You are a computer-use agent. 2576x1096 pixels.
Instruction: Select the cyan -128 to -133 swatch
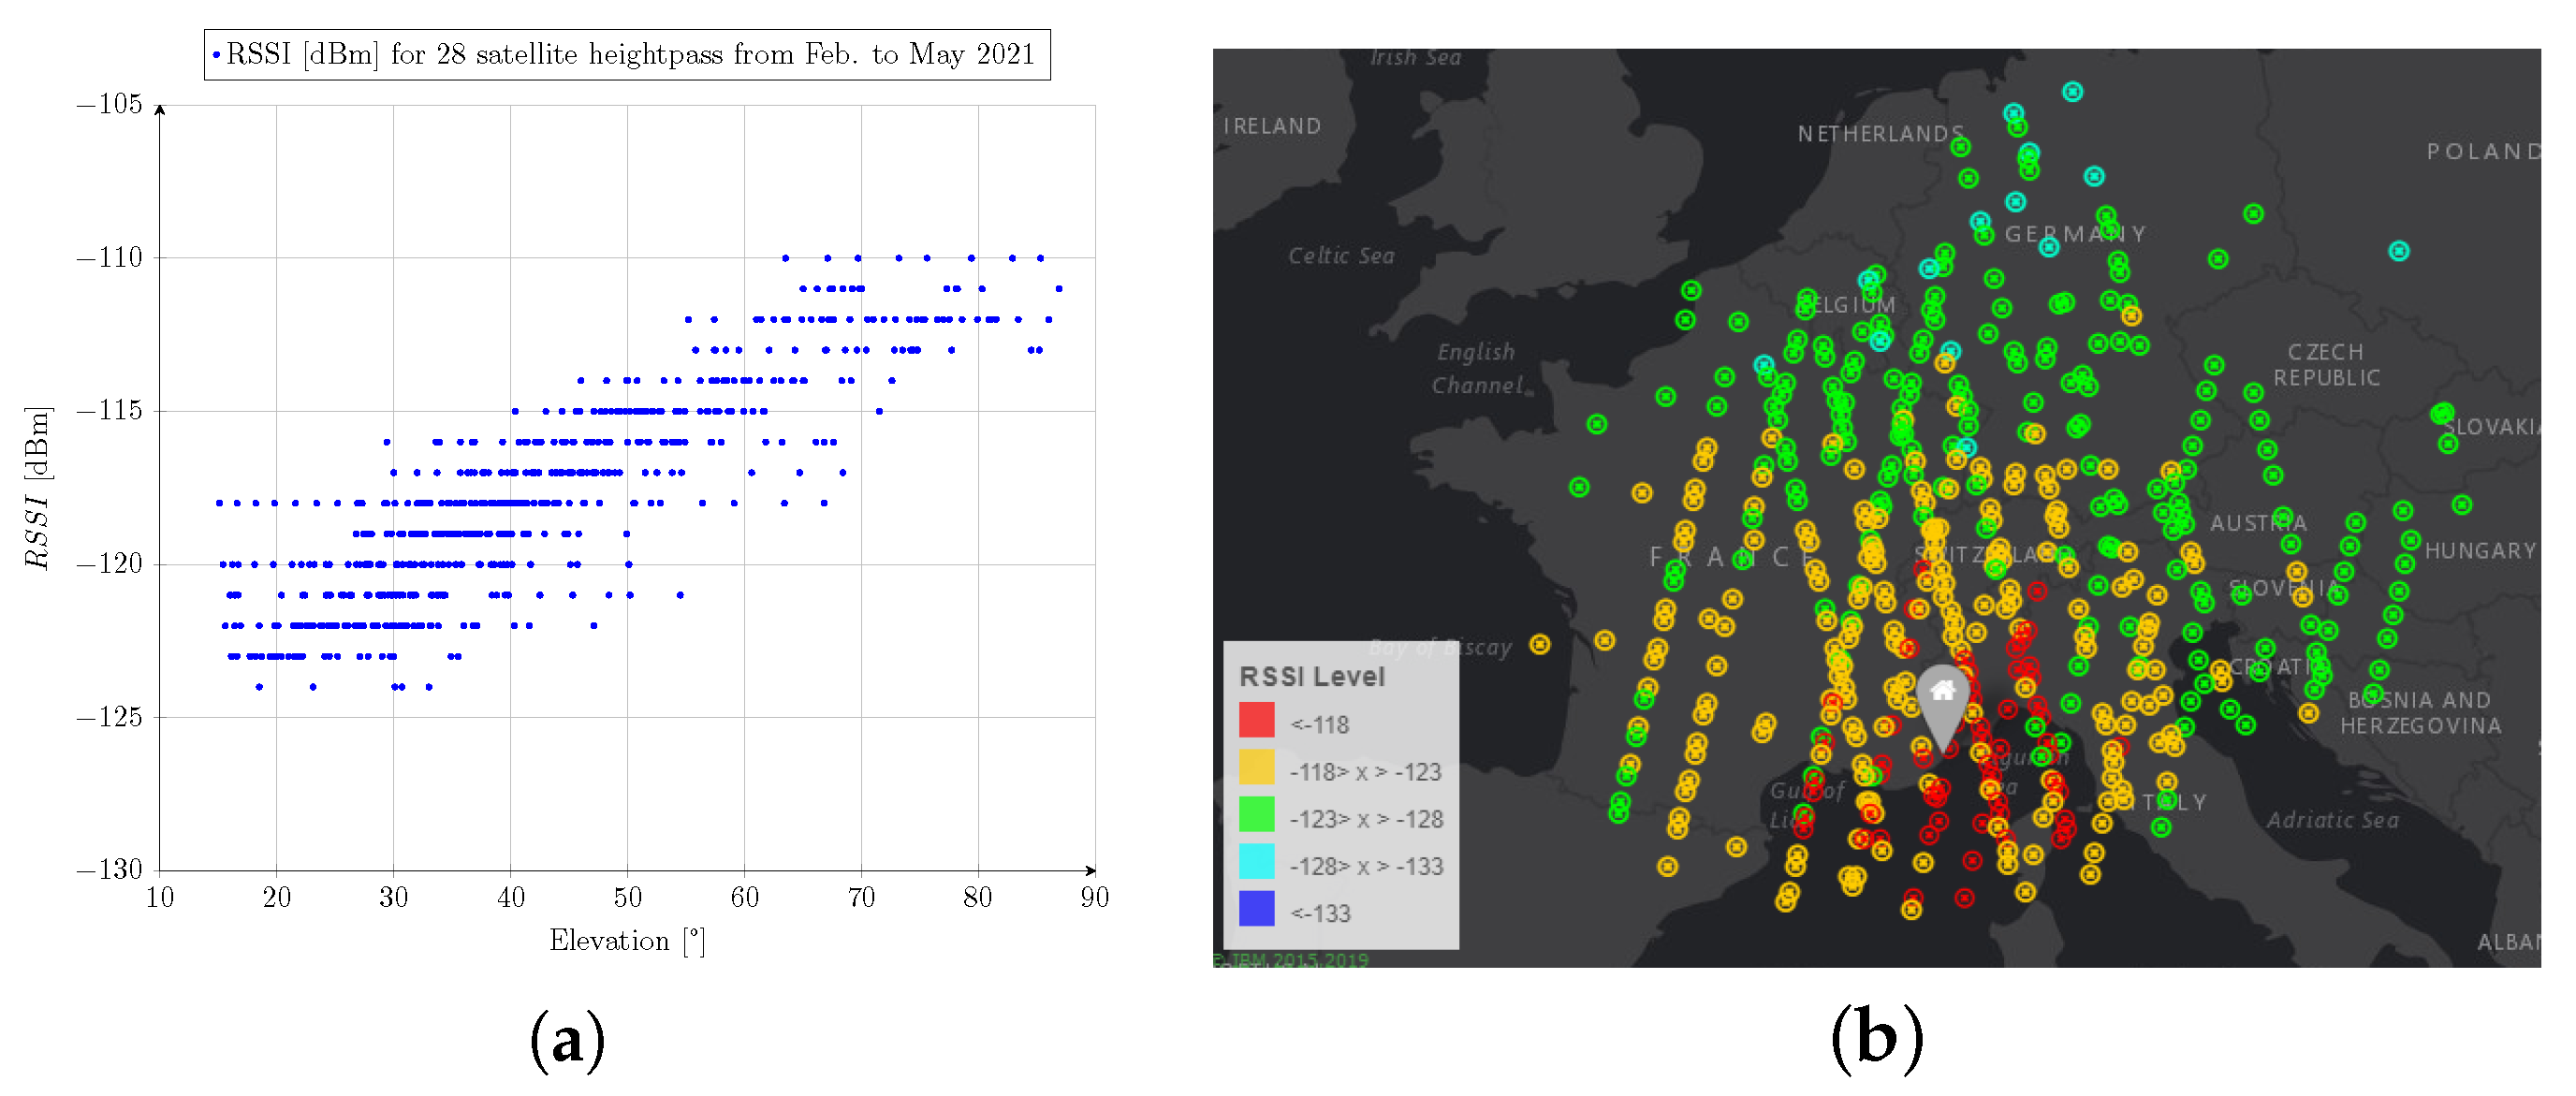(x=1256, y=862)
